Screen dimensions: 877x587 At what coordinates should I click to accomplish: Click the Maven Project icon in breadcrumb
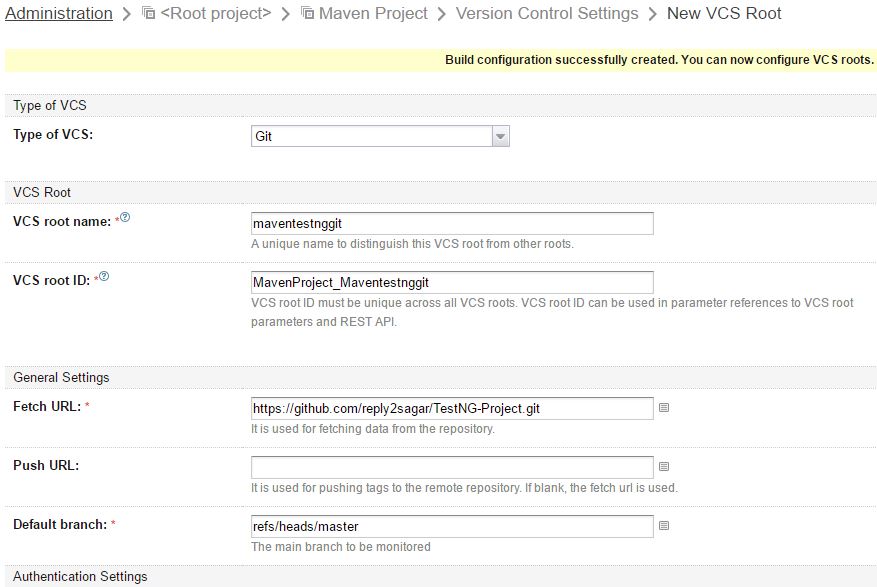click(308, 12)
